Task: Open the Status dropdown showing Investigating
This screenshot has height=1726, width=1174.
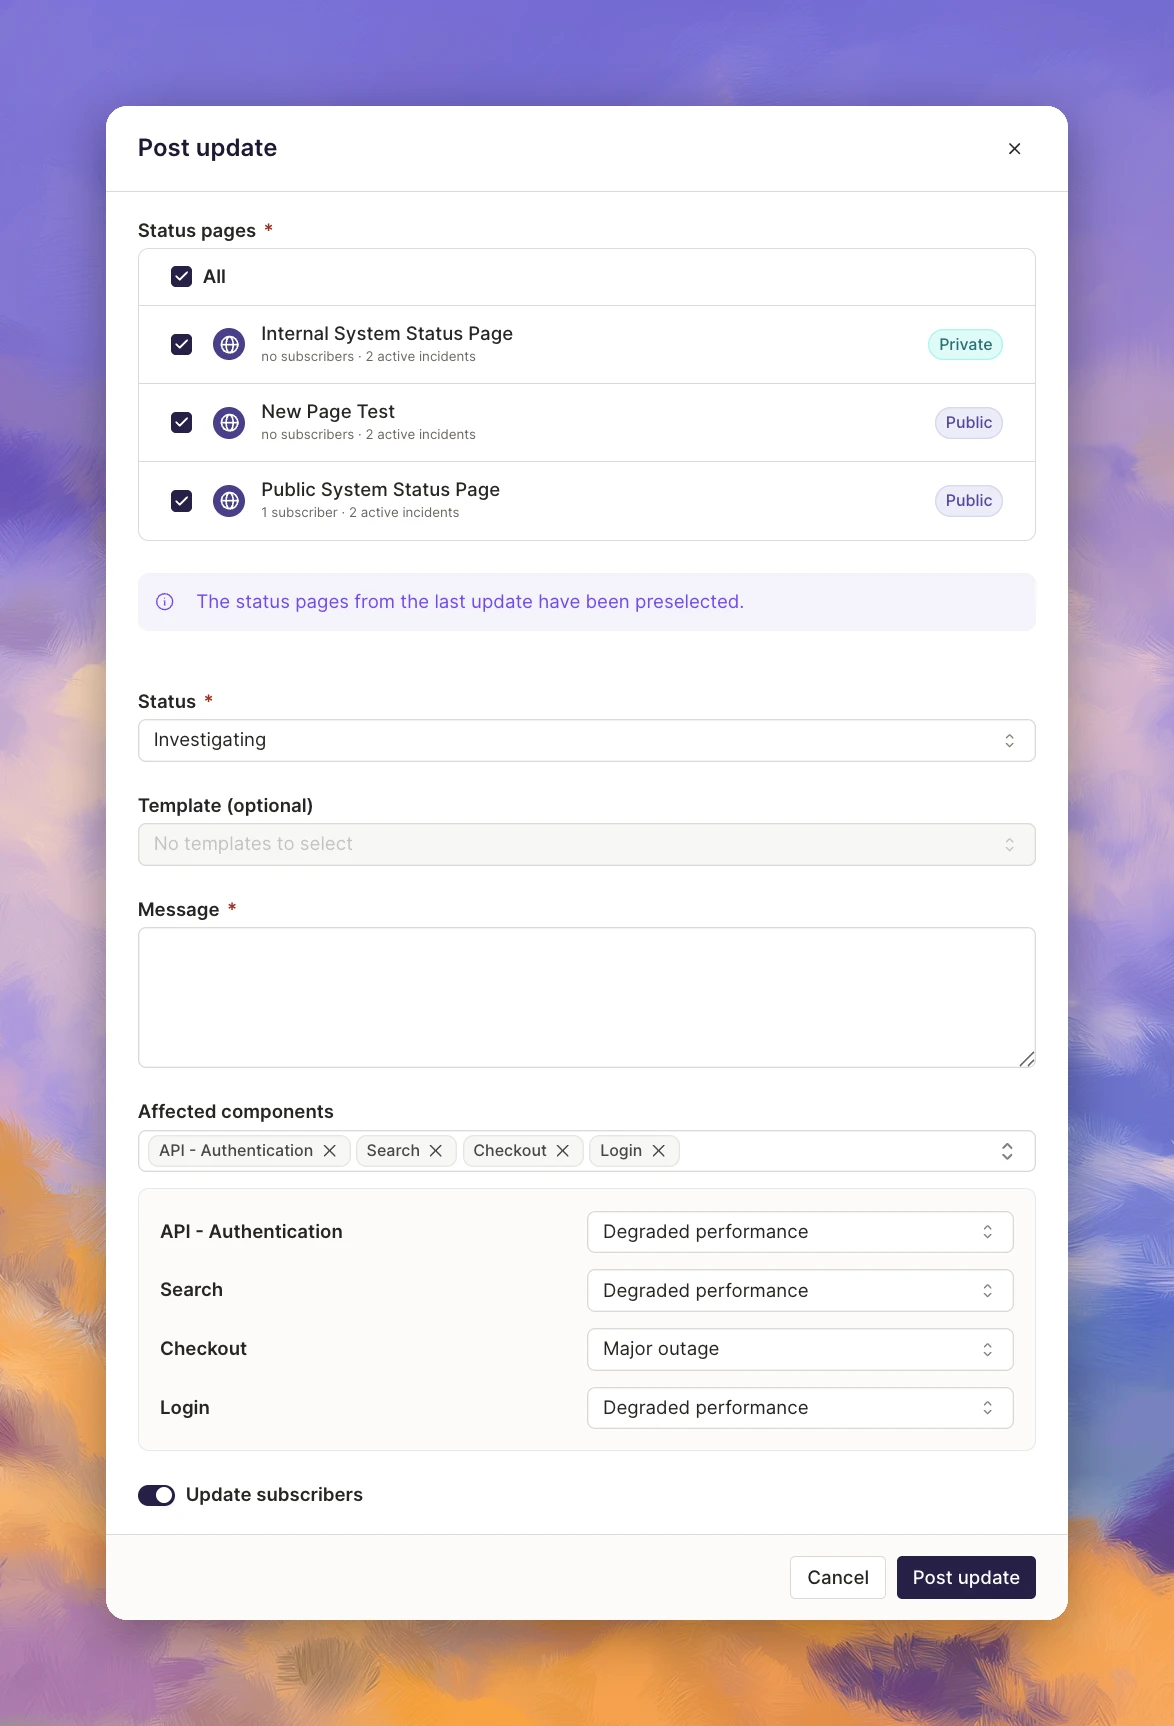Action: tap(587, 741)
